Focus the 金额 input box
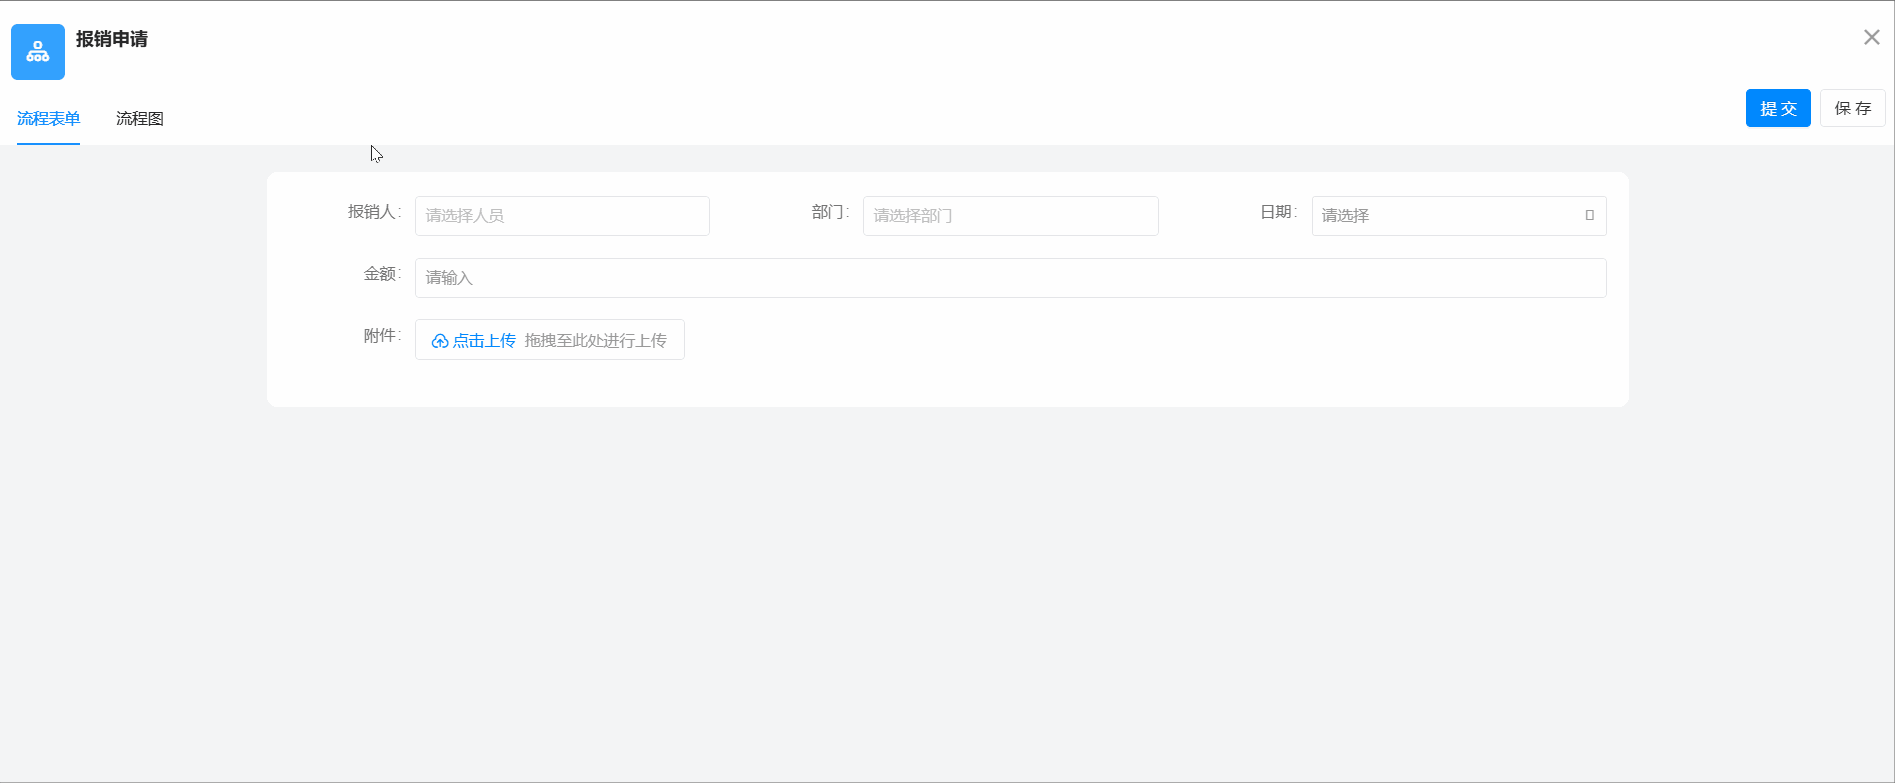This screenshot has height=783, width=1895. tap(1010, 278)
